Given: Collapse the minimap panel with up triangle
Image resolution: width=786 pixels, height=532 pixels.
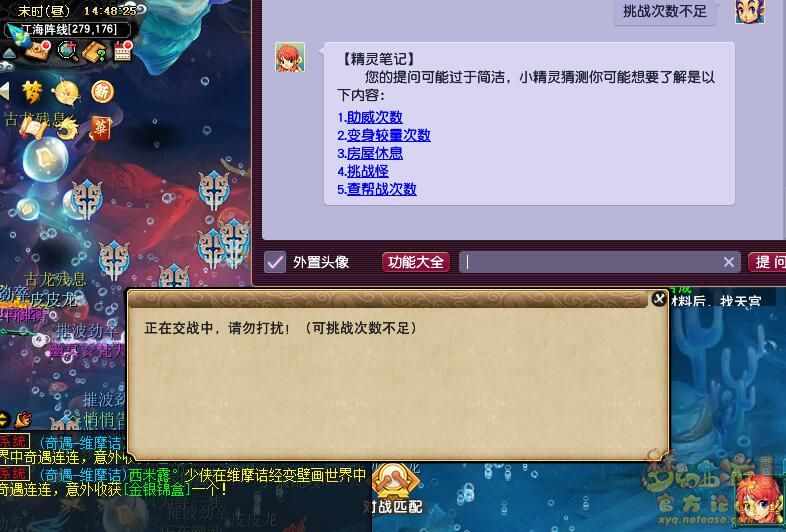Looking at the screenshot, I should point(9,53).
